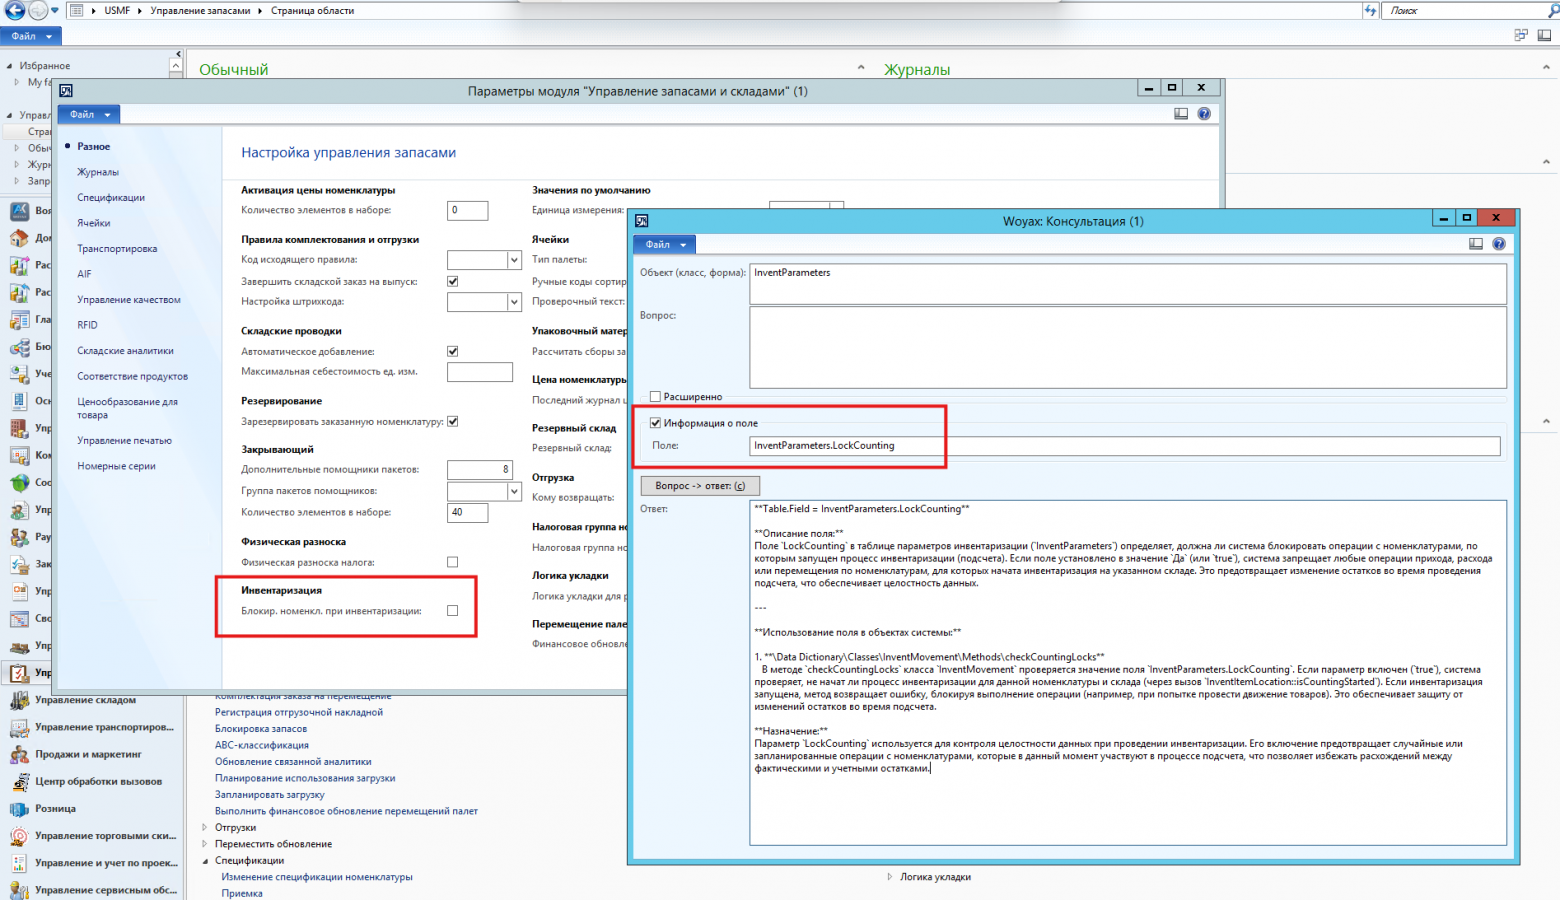1560x900 pixels.
Task: Open the Ценообразование для товара tab
Action: tap(128, 408)
